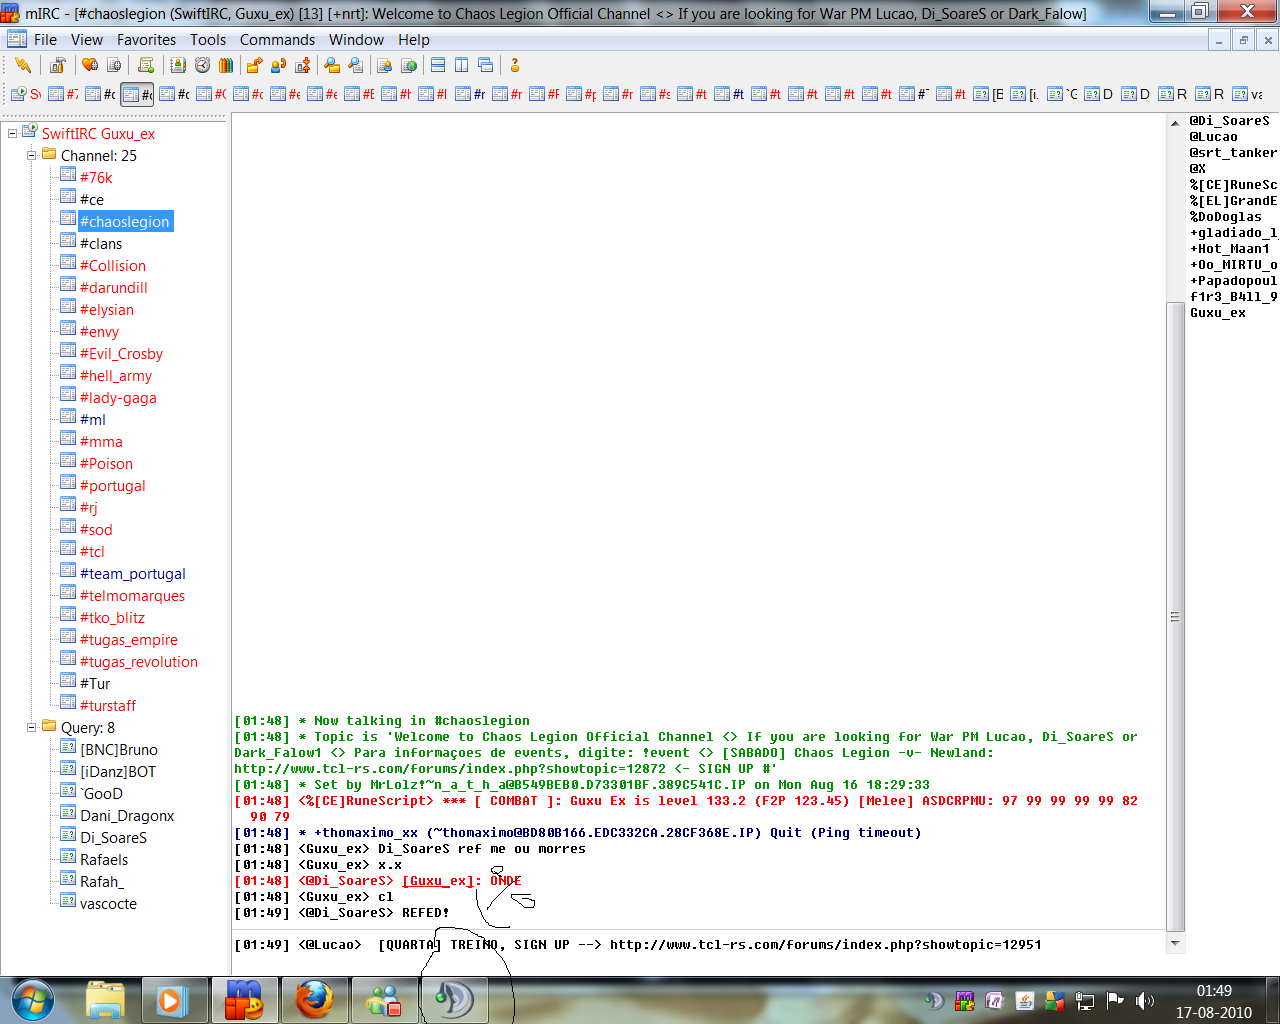Open the Scripts Editor scroll icon
This screenshot has height=1024, width=1280.
(146, 66)
